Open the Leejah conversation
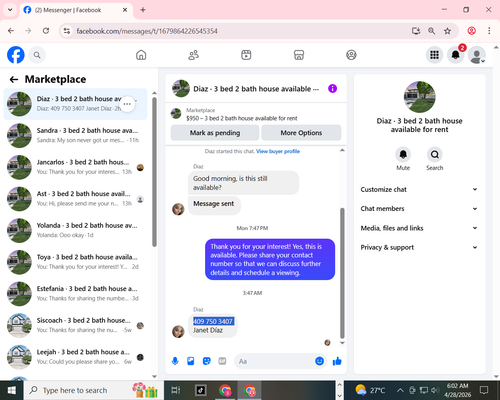Viewport: 500px width, 400px height. 75,357
